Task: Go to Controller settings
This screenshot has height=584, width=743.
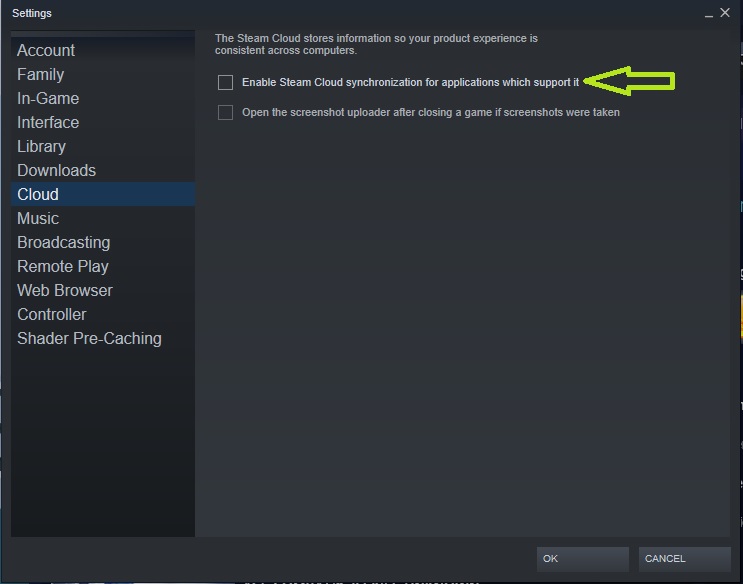Action: 52,314
